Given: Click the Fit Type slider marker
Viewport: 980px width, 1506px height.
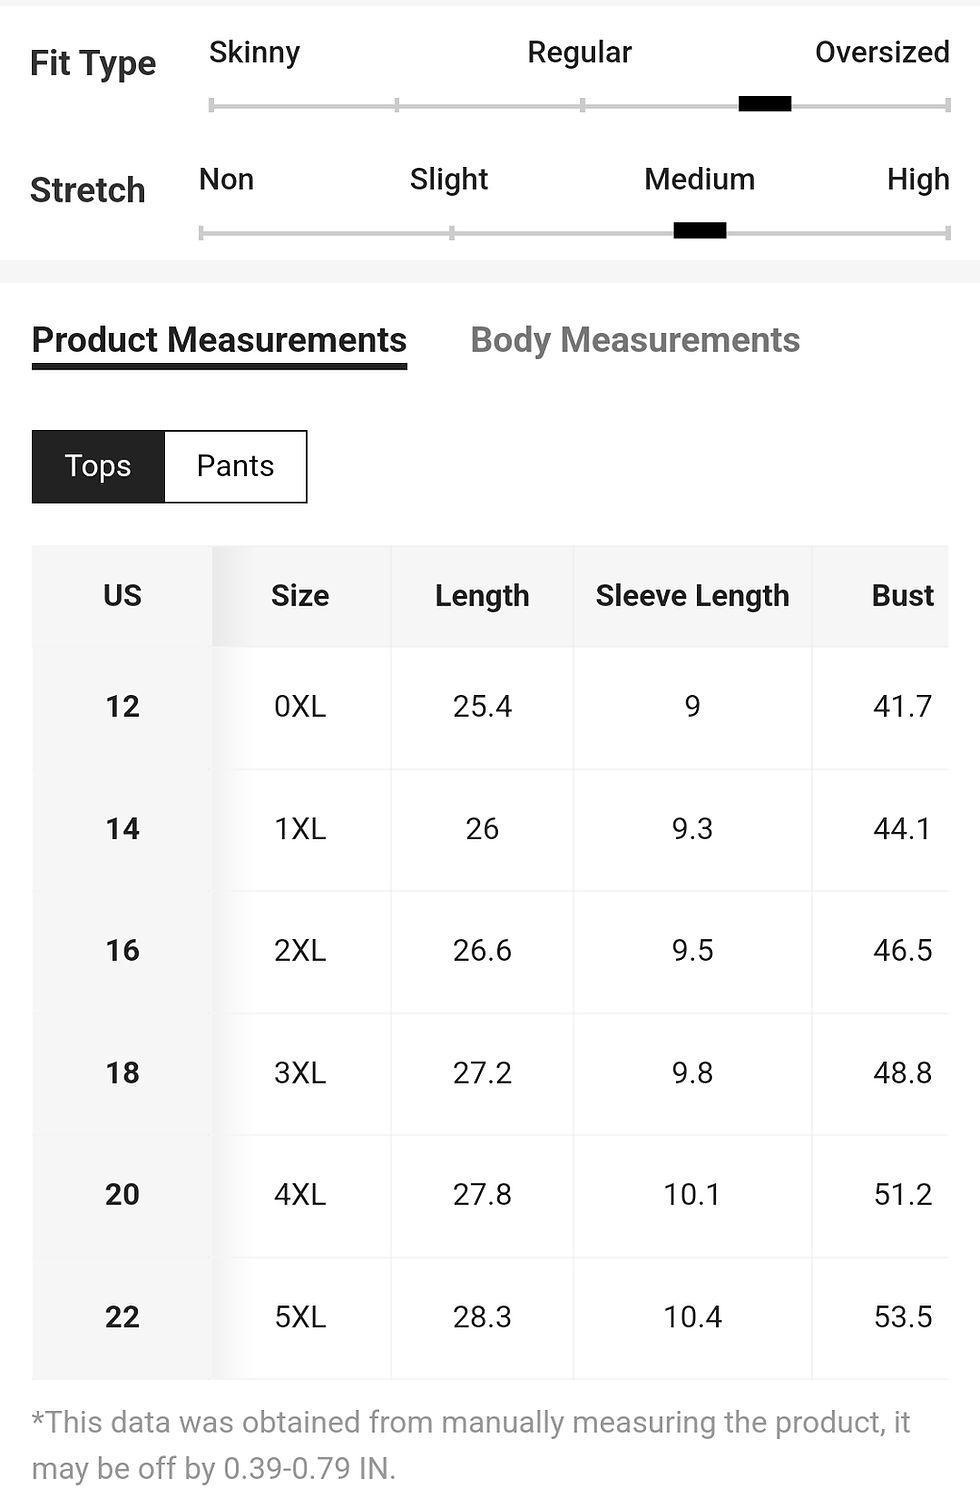Looking at the screenshot, I should pos(765,104).
